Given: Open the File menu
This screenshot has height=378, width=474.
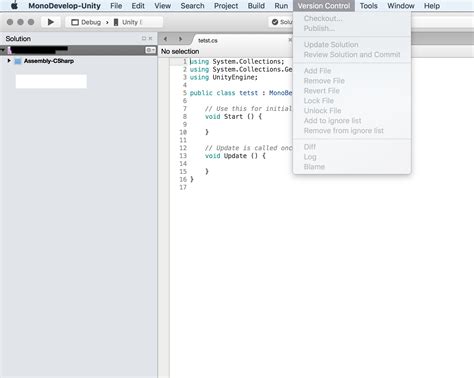Looking at the screenshot, I should coord(116,6).
